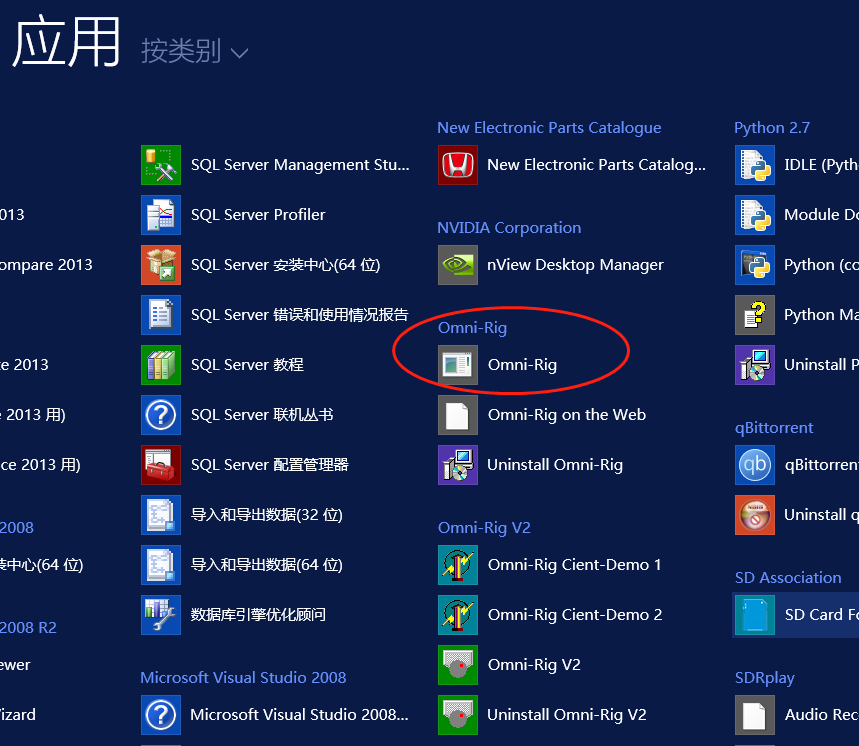The height and width of the screenshot is (746, 859).
Task: Open the 按类别 sort dropdown
Action: point(194,51)
